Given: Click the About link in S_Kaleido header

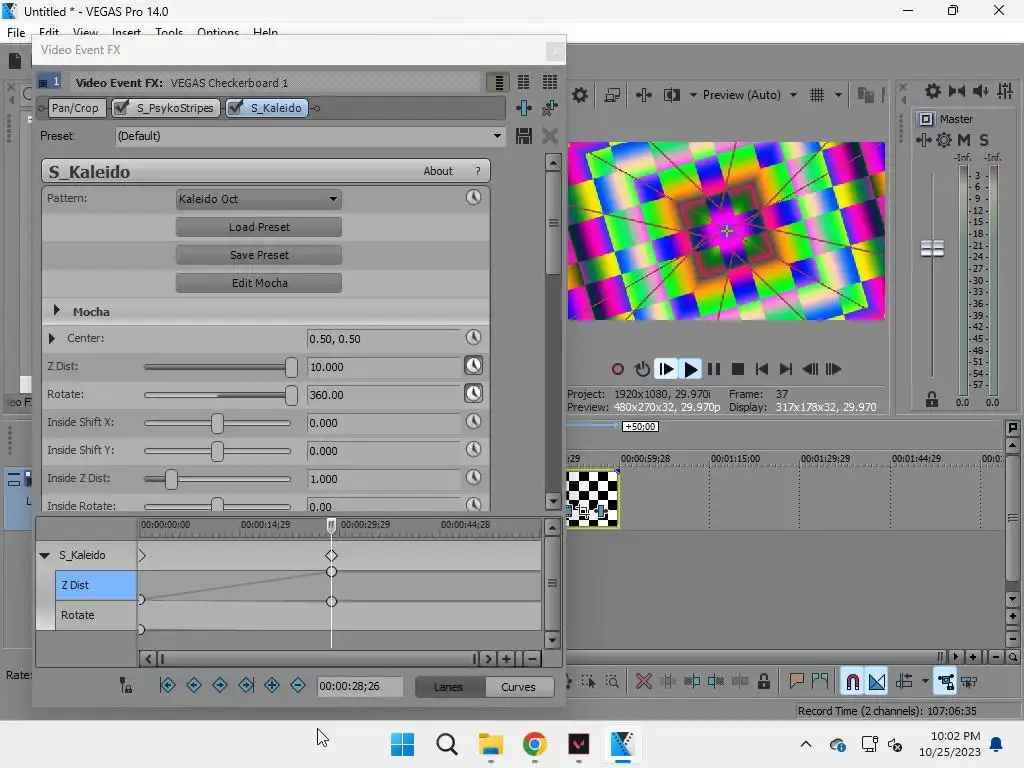Looking at the screenshot, I should point(438,171).
